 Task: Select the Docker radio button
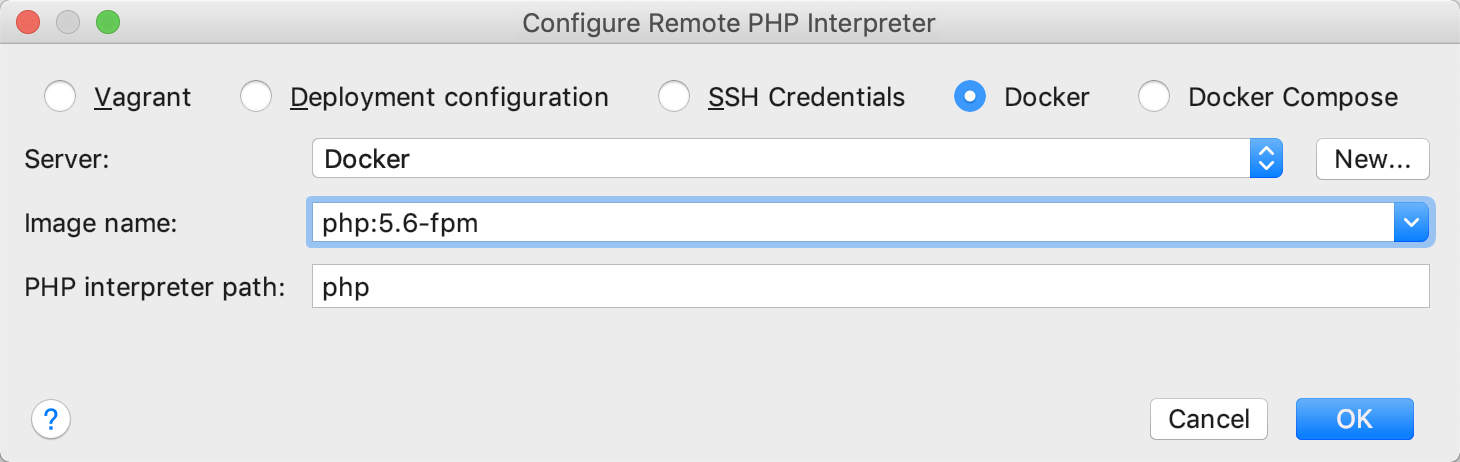coord(970,97)
